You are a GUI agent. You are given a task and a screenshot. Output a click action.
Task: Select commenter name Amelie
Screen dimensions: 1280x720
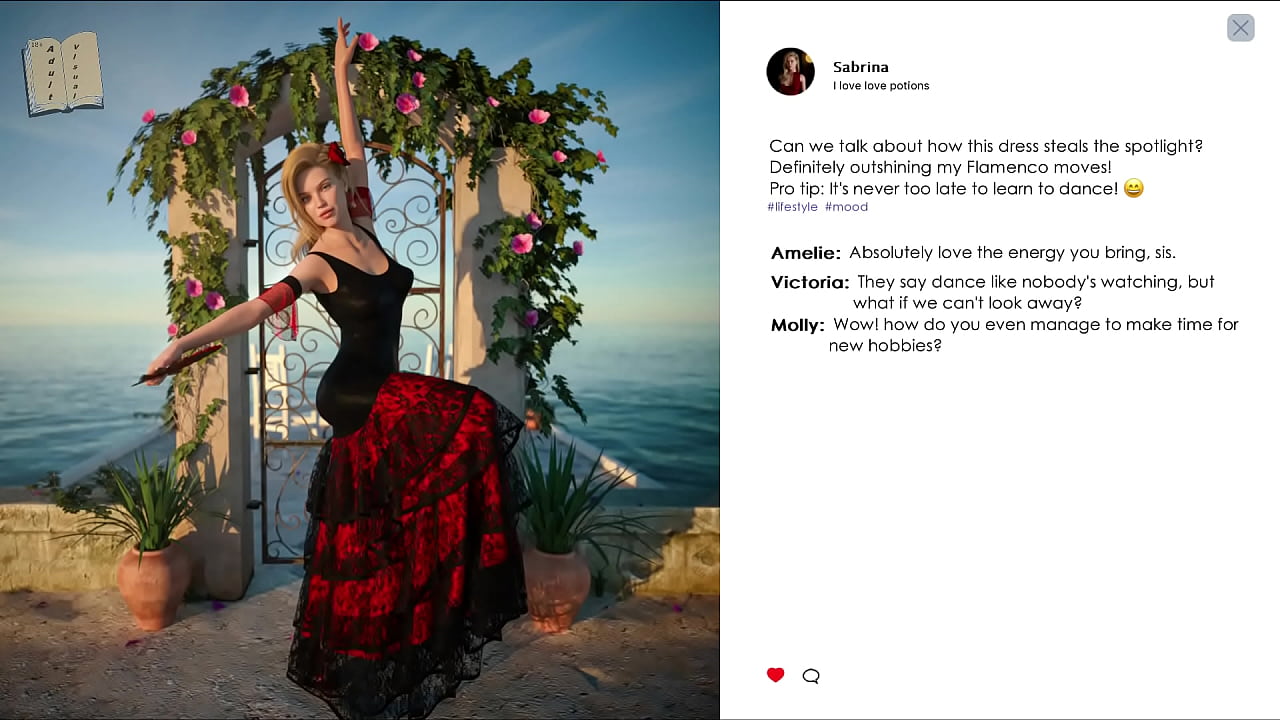[805, 253]
